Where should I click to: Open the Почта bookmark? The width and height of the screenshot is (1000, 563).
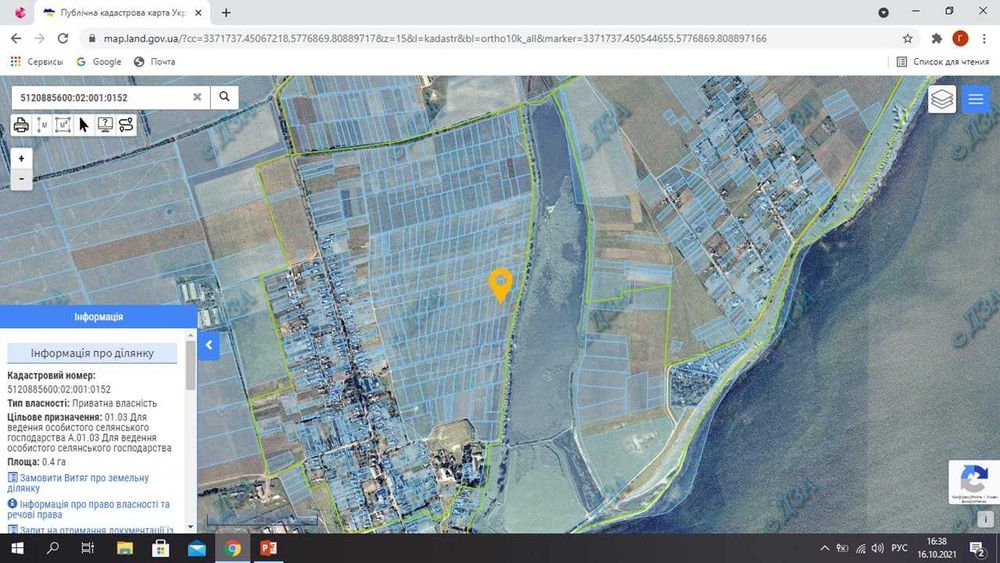coord(154,62)
